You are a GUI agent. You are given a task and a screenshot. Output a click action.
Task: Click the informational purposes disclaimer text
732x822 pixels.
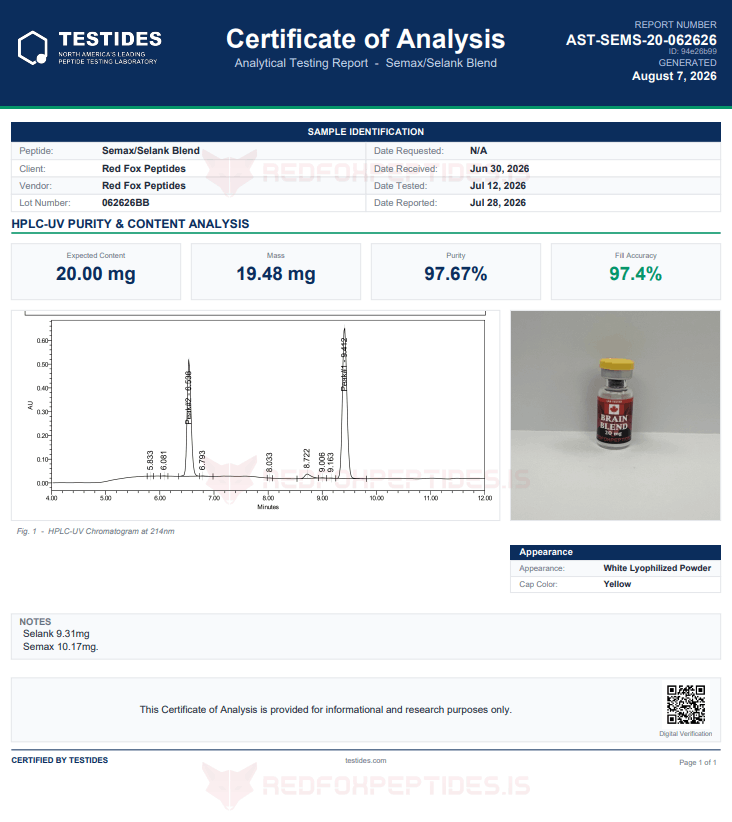[326, 710]
